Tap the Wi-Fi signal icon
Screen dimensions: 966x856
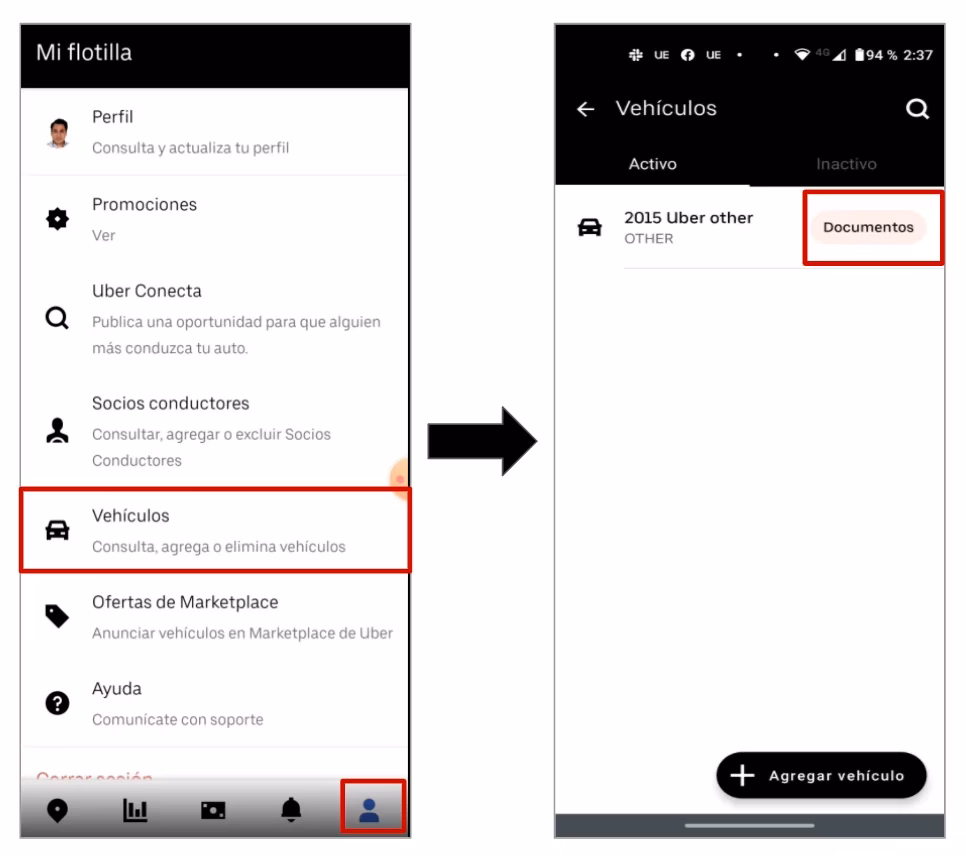tap(802, 55)
